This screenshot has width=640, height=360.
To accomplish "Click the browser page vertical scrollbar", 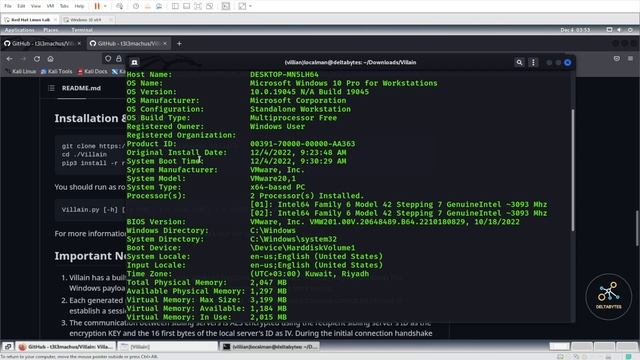I will pyautogui.click(x=638, y=228).
